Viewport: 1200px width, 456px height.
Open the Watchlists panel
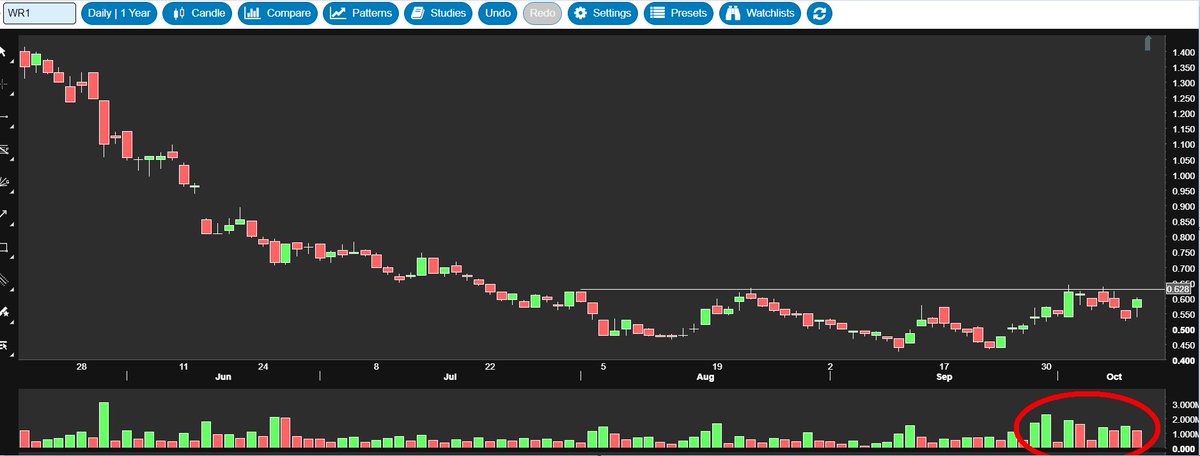(761, 14)
